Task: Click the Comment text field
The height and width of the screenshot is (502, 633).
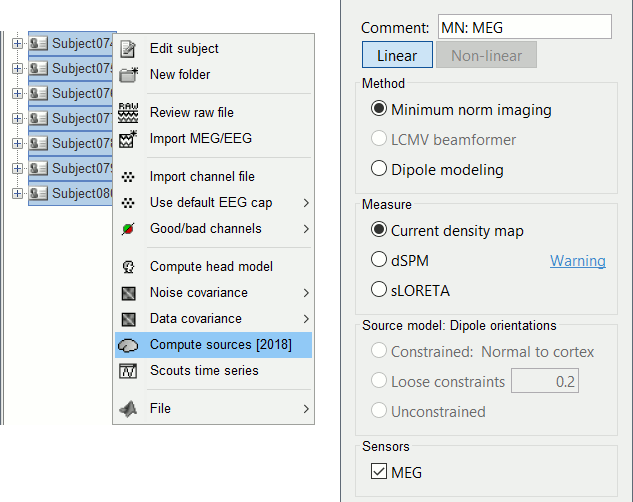Action: click(524, 27)
